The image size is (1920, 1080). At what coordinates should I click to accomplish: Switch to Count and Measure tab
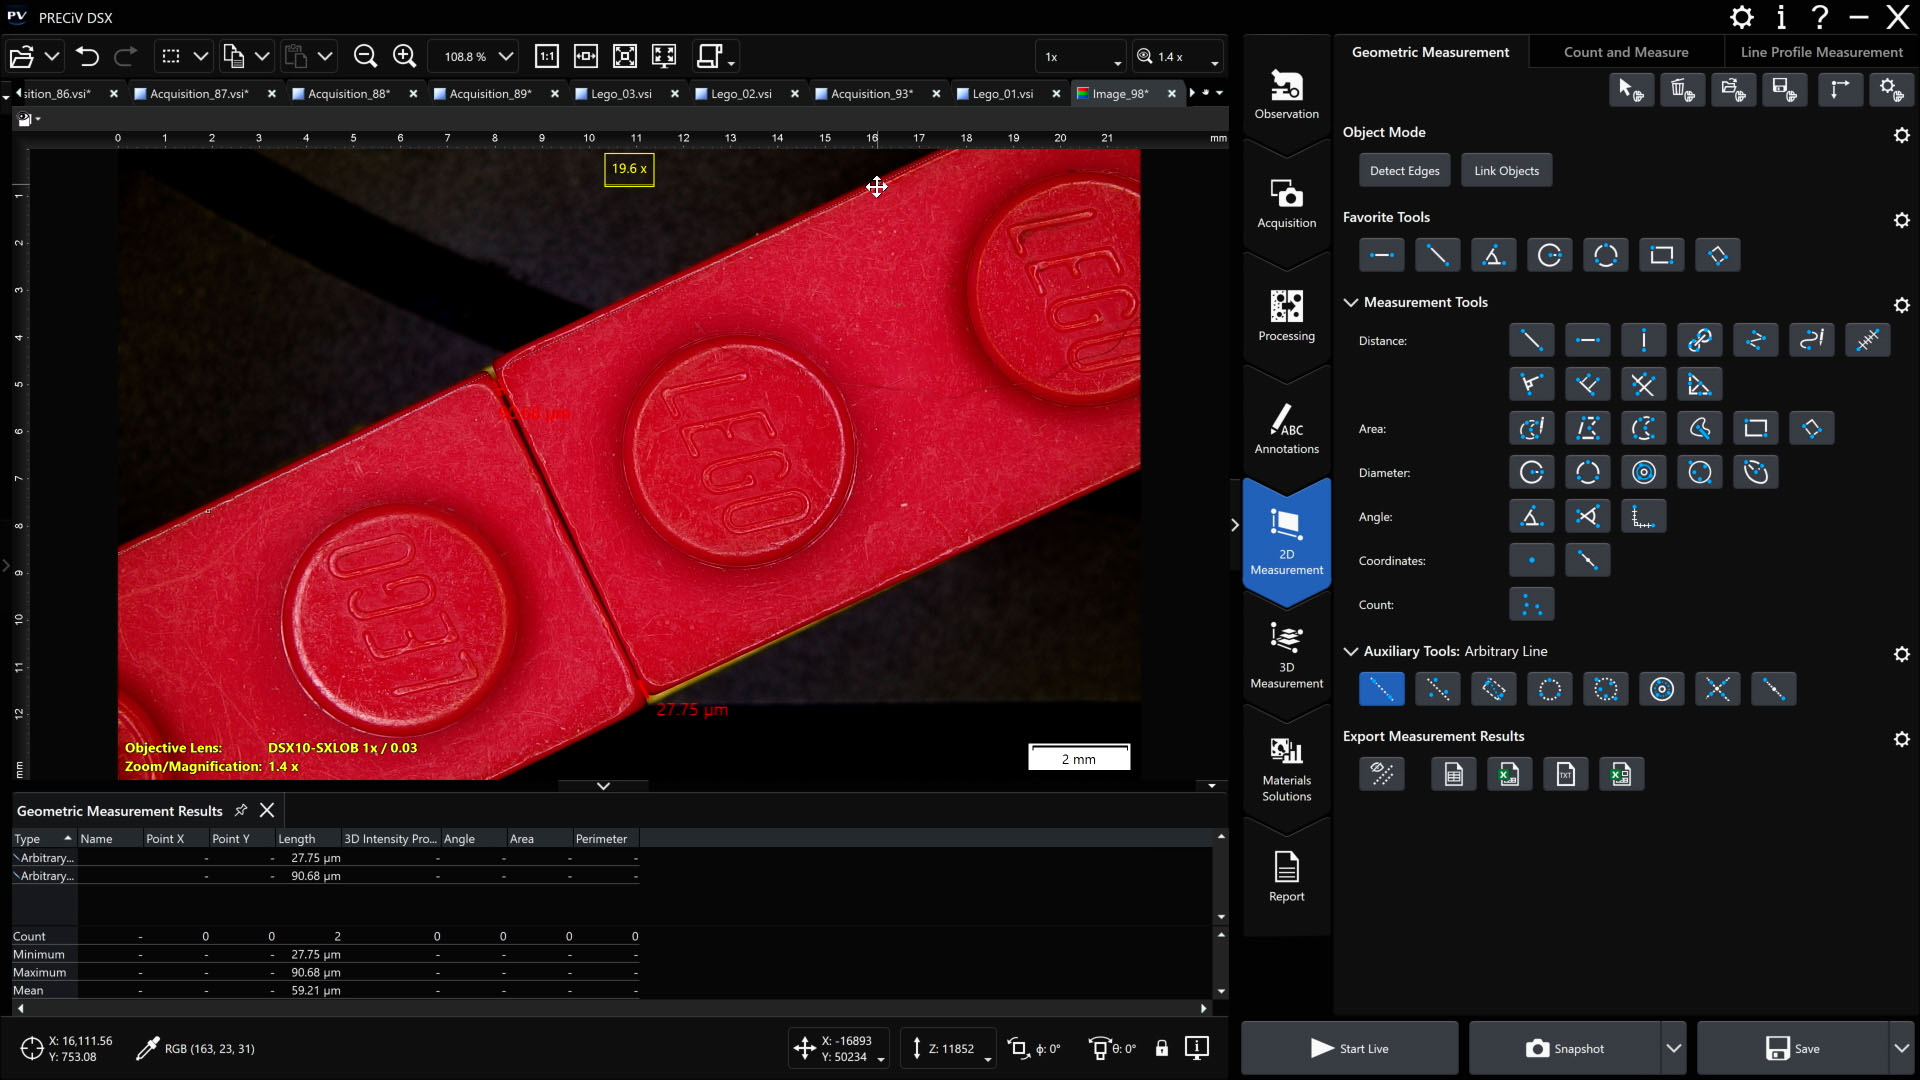[x=1625, y=52]
